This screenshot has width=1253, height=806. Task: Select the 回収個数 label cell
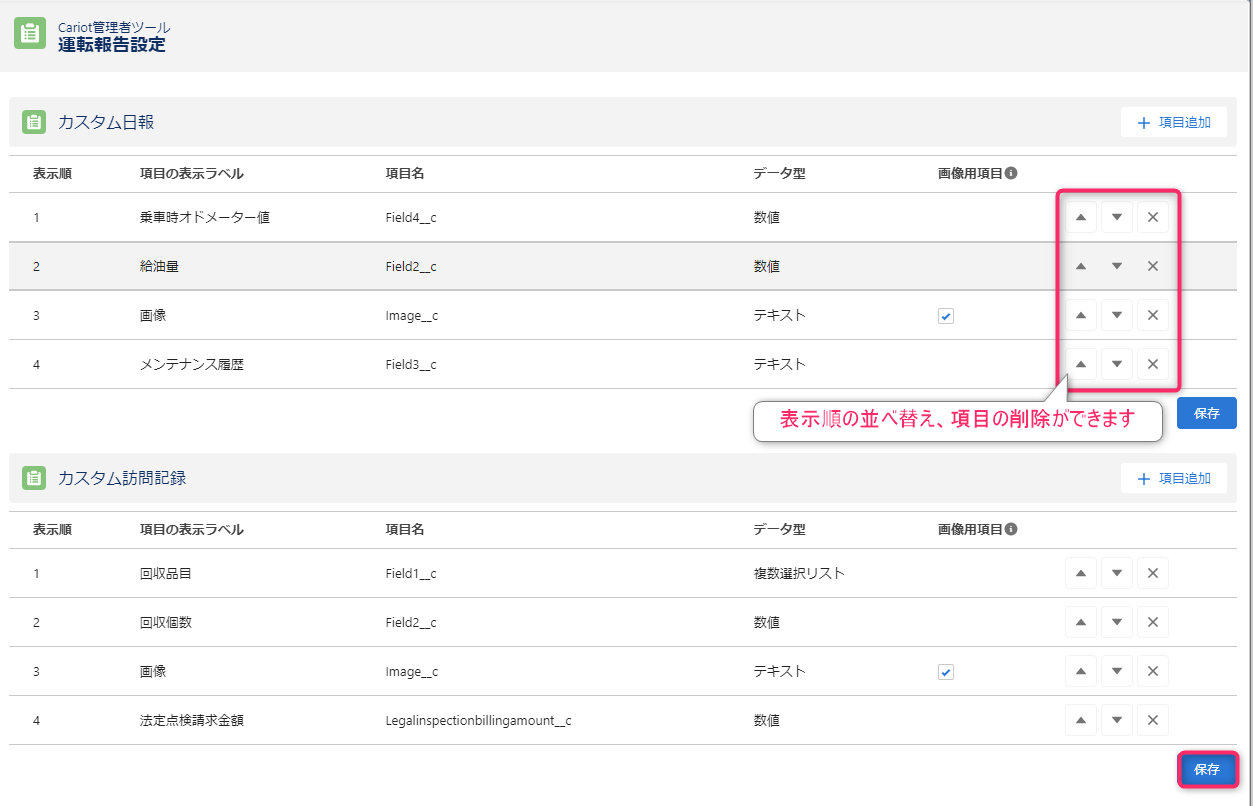[x=166, y=622]
